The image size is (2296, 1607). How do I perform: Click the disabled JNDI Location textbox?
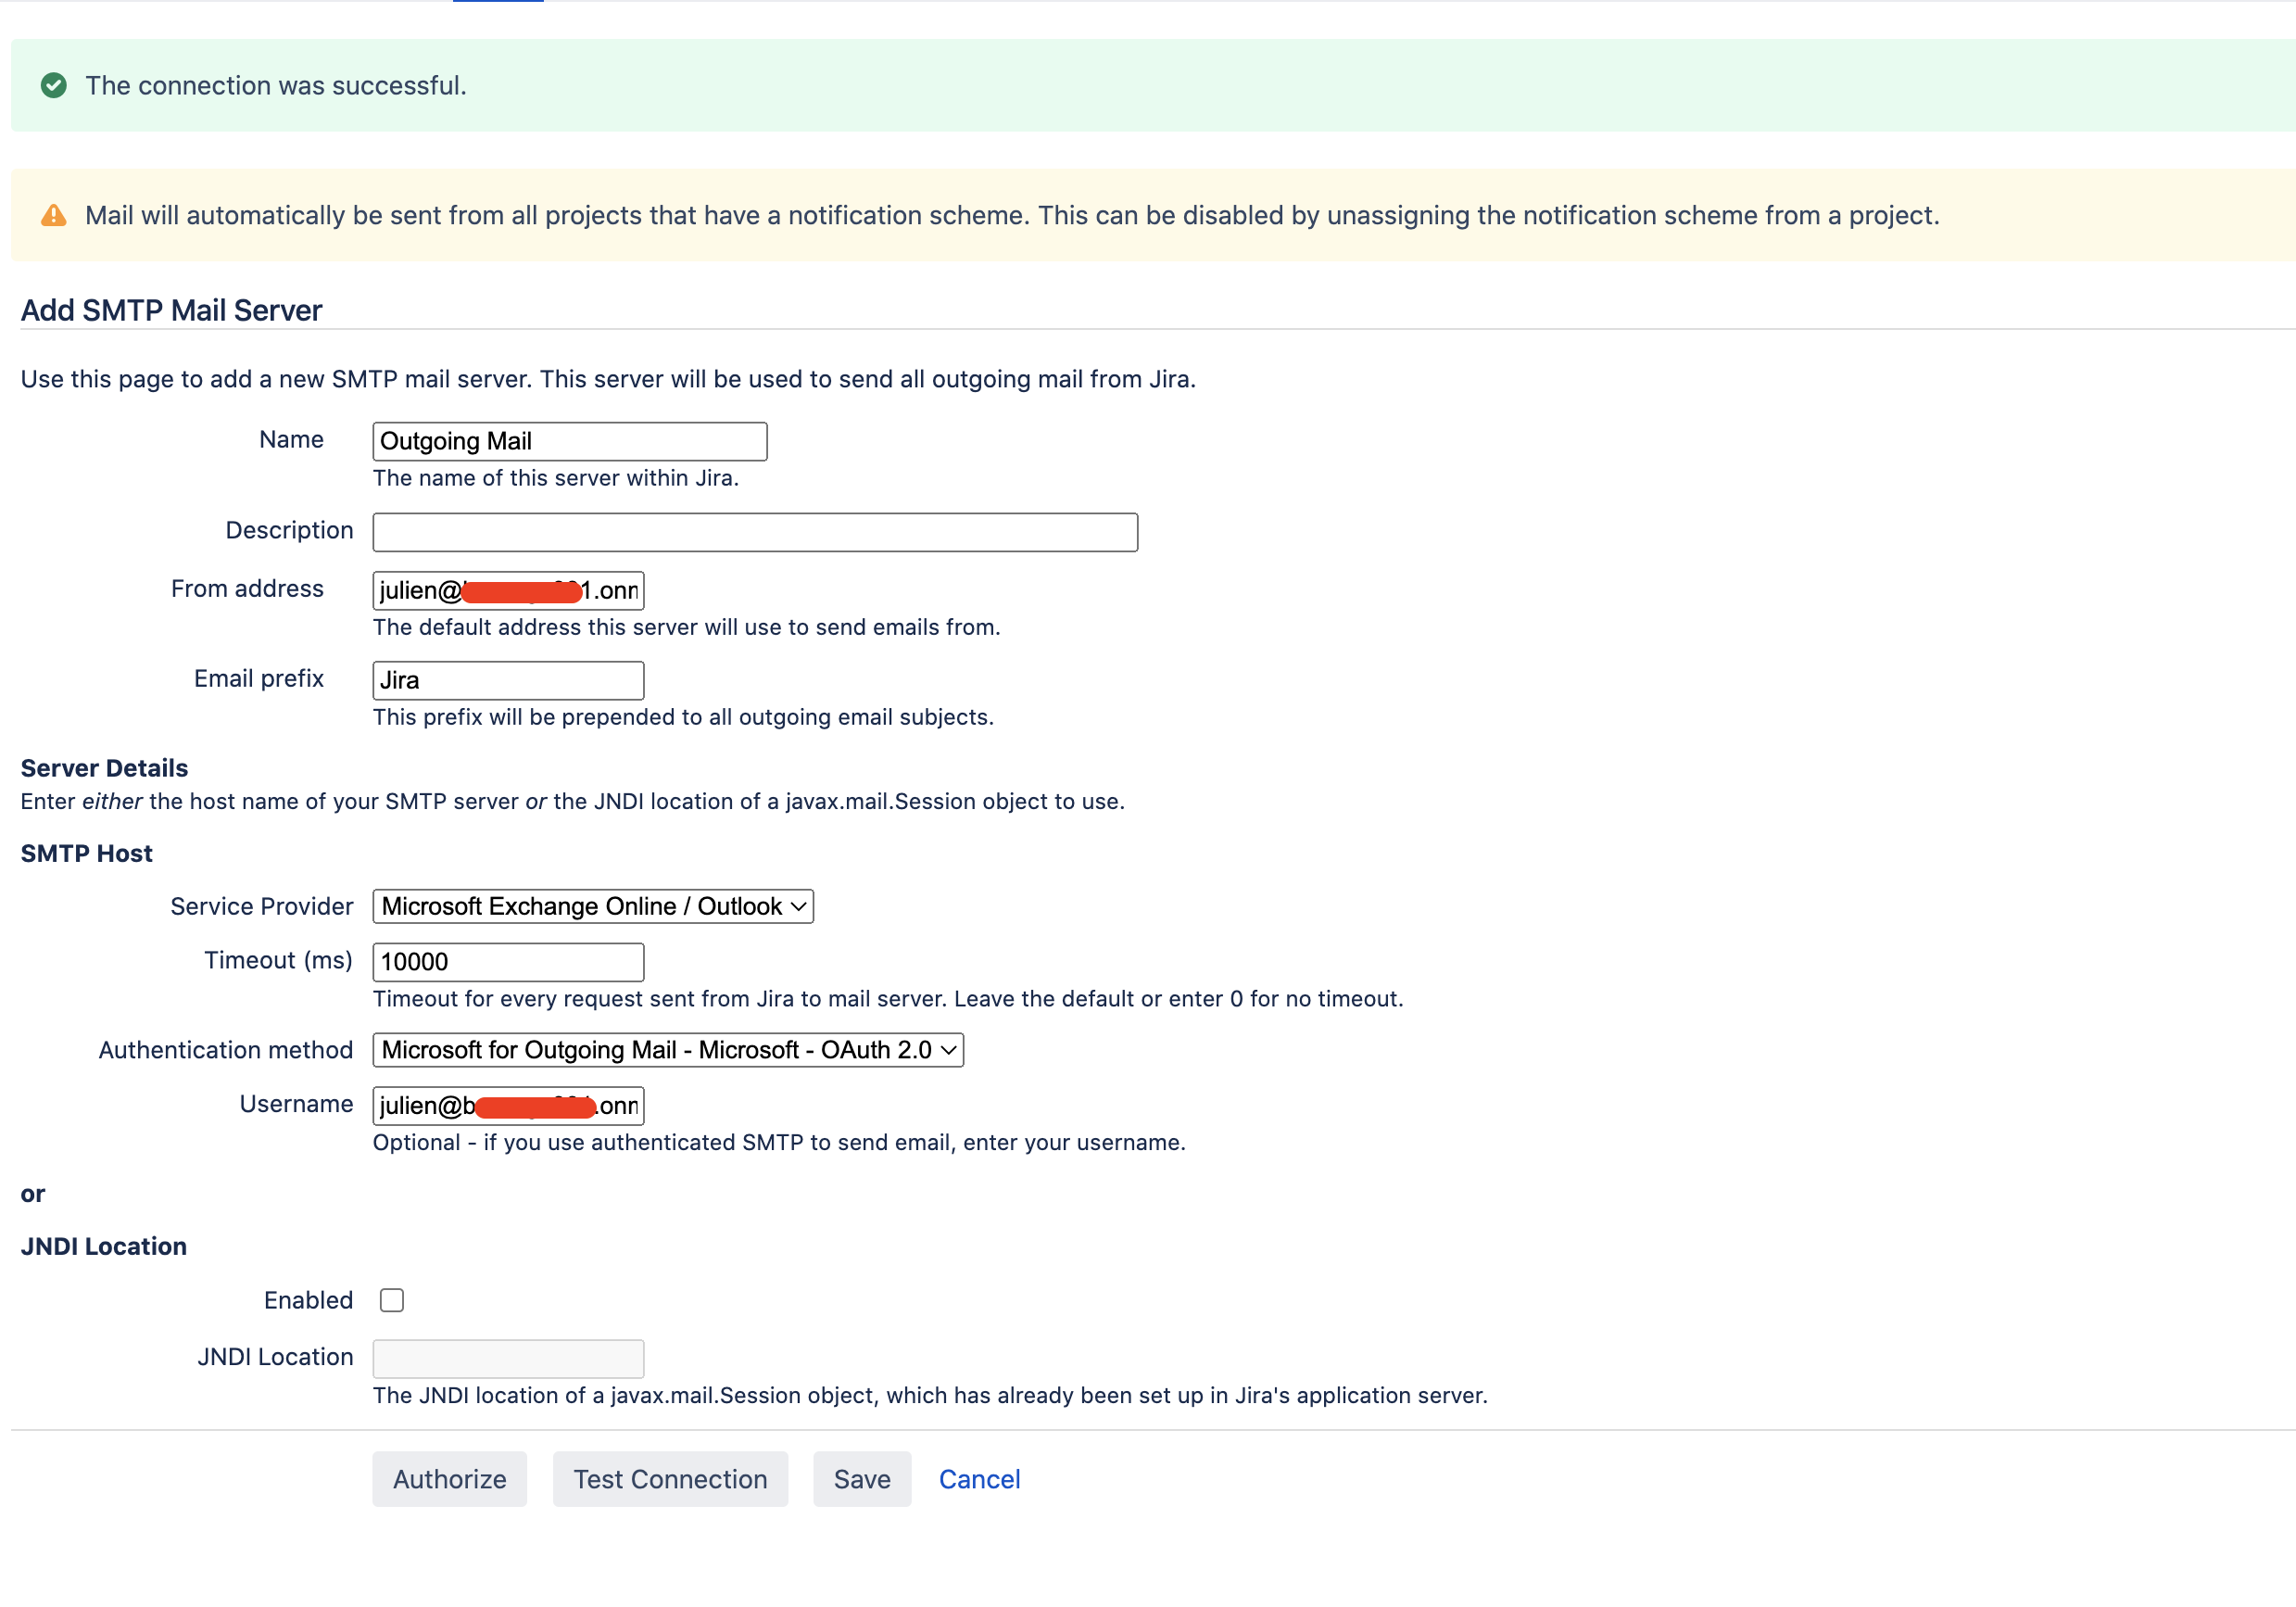[x=508, y=1358]
